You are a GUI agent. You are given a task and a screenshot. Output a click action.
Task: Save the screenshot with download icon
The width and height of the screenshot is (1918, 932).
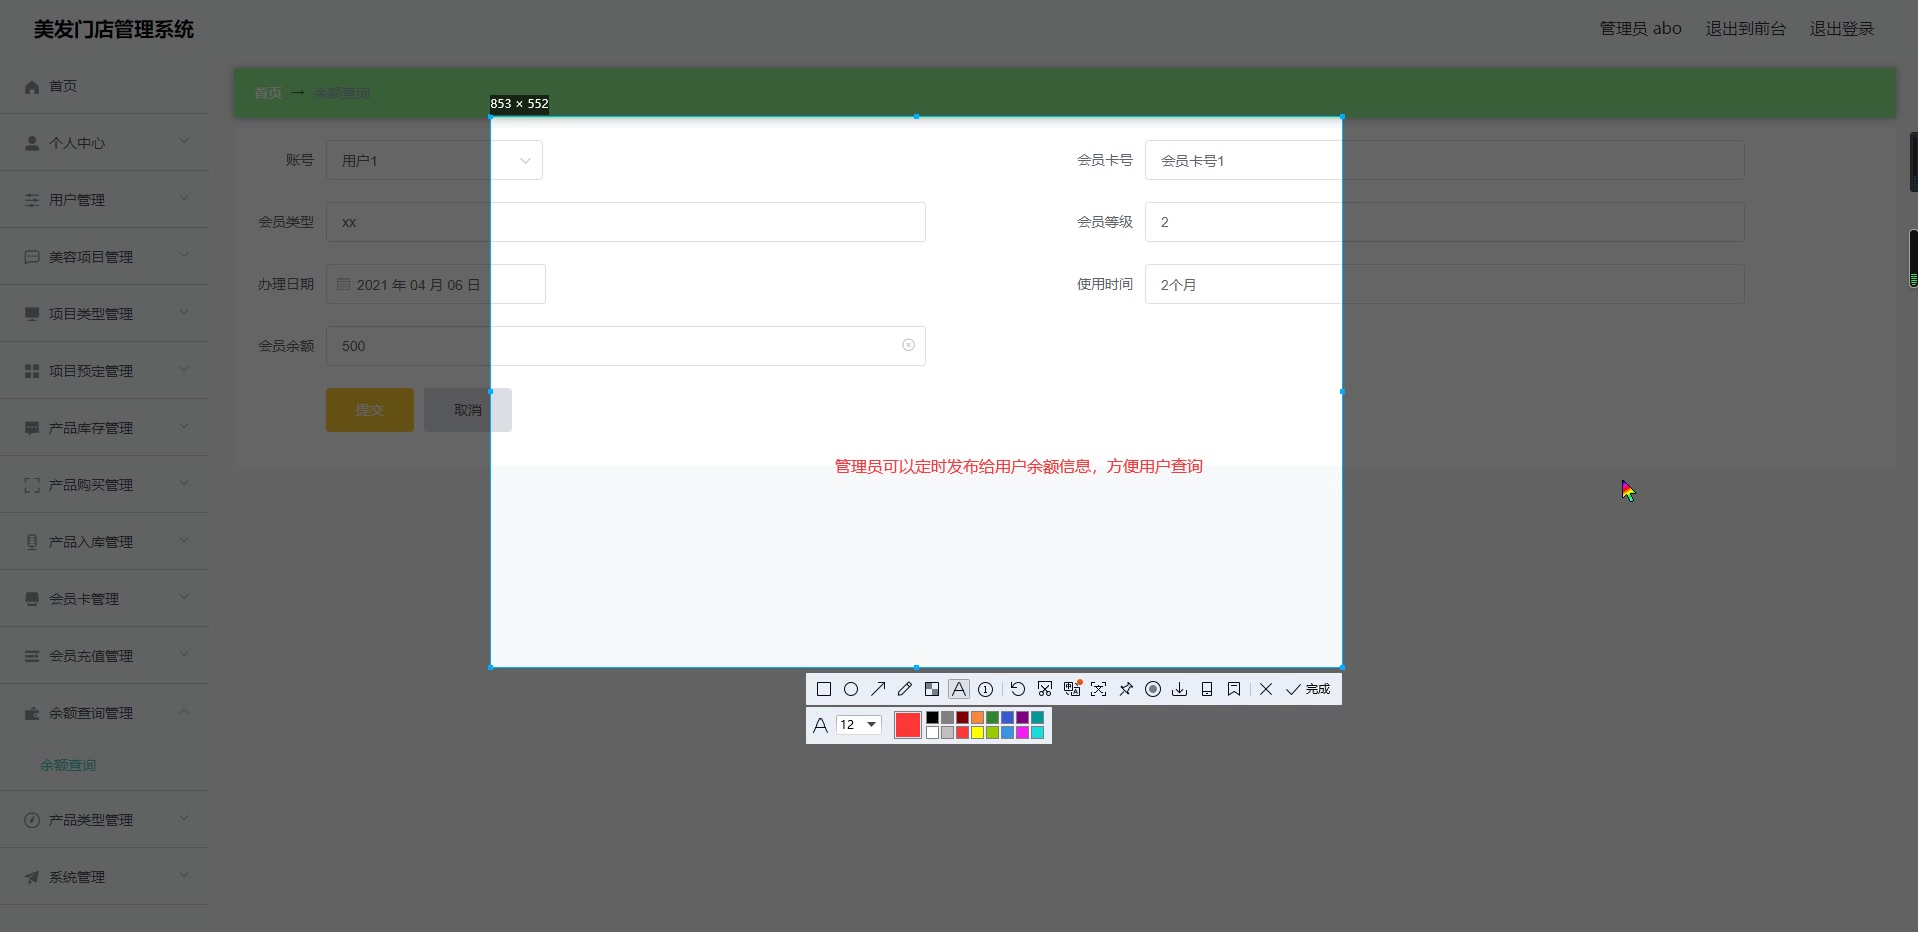click(x=1180, y=689)
